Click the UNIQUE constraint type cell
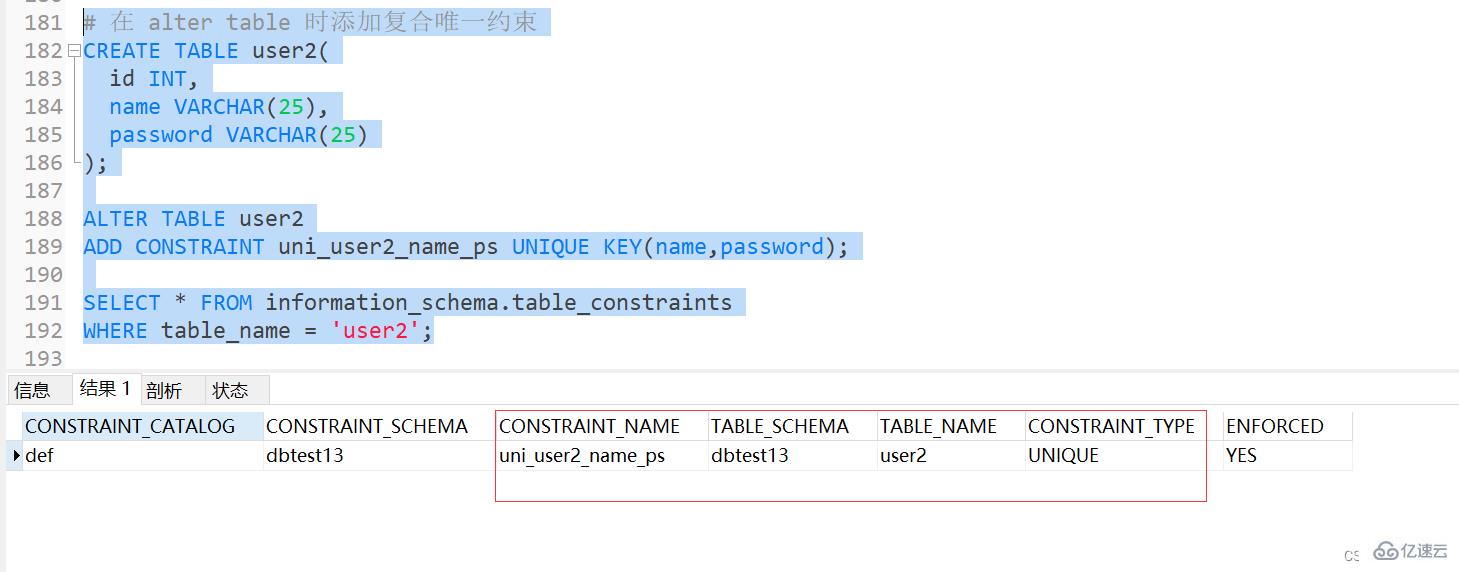The height and width of the screenshot is (572, 1459). pyautogui.click(x=1063, y=456)
